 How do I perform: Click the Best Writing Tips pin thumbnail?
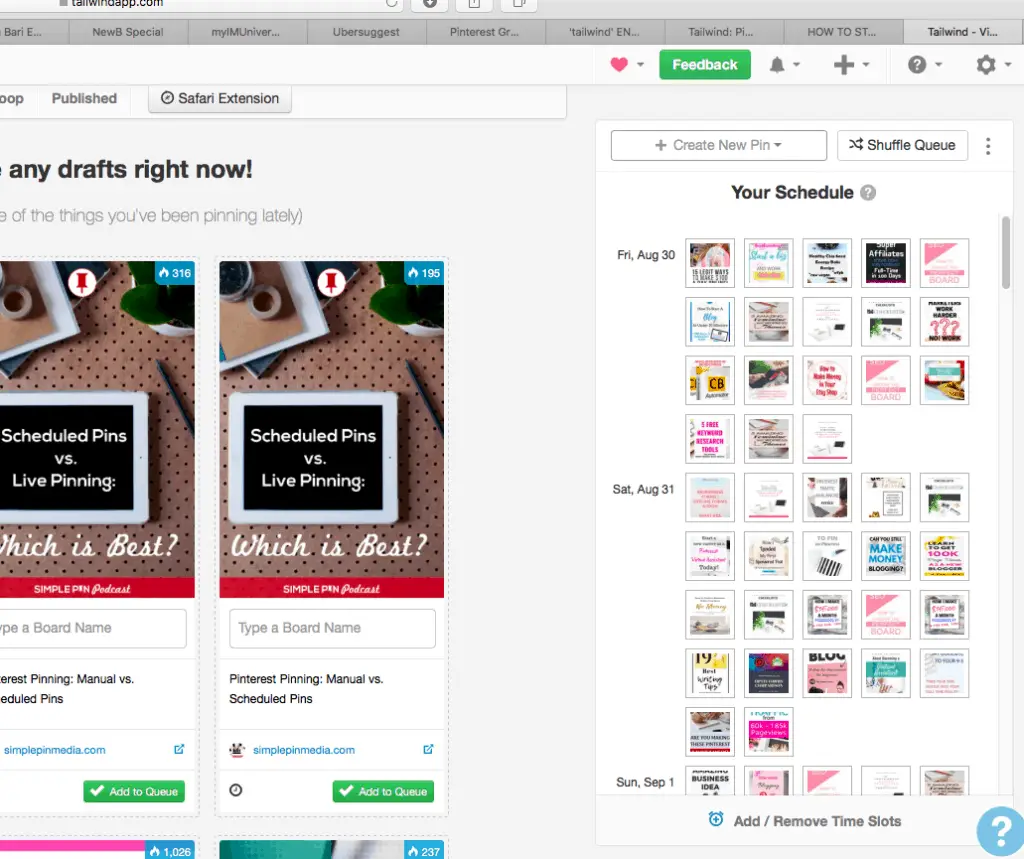tap(710, 673)
